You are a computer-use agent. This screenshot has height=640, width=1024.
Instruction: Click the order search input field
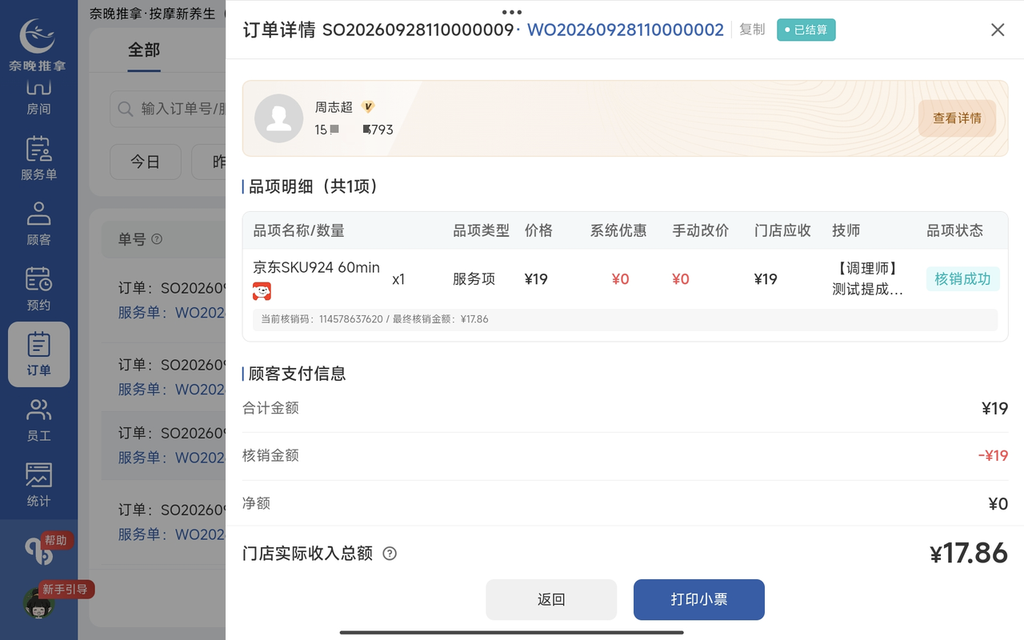coord(168,108)
